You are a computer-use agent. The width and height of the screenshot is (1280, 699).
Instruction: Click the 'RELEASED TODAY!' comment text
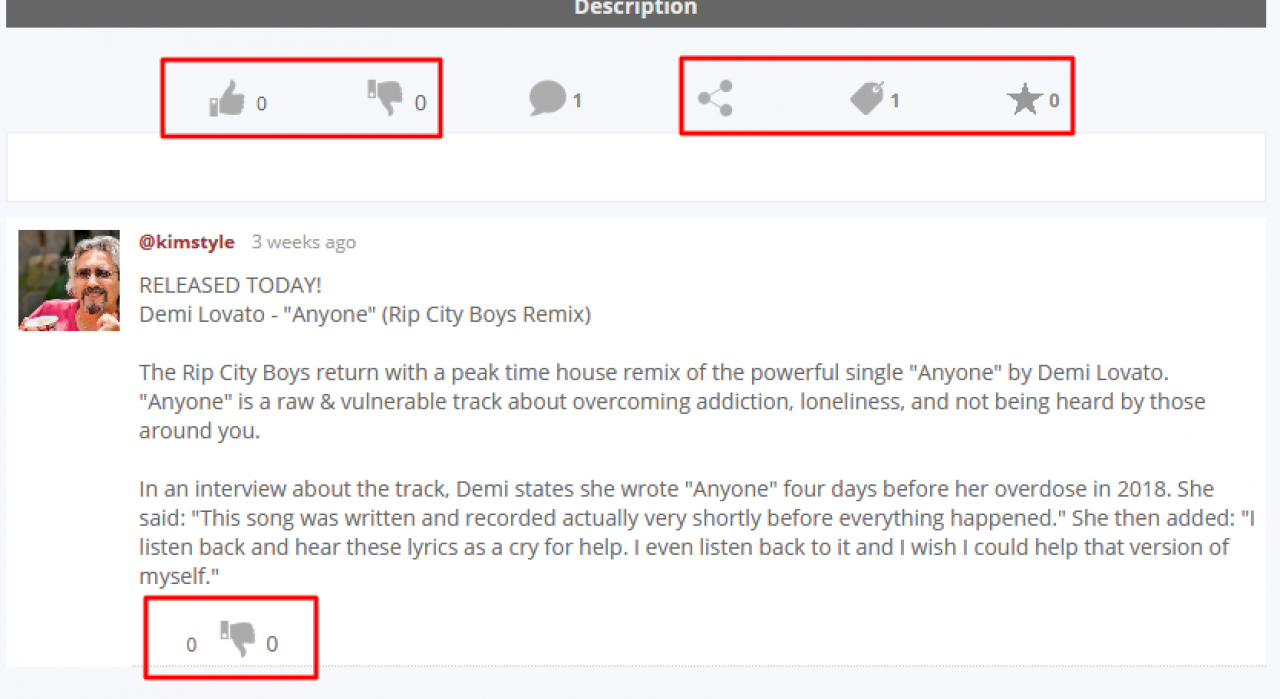coord(231,286)
